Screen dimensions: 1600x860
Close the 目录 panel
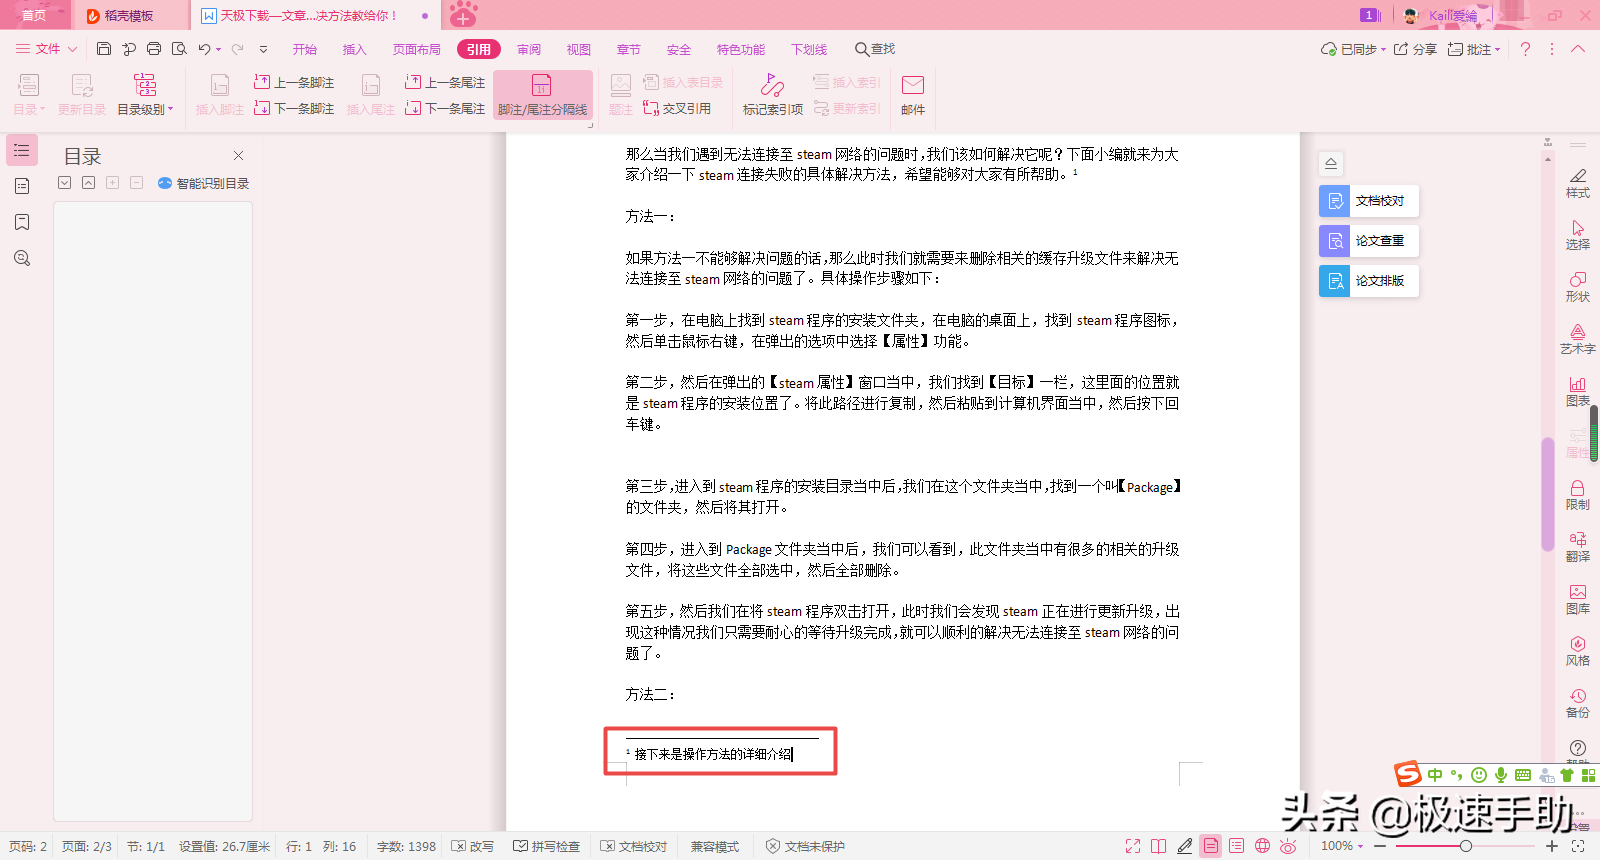coord(238,155)
